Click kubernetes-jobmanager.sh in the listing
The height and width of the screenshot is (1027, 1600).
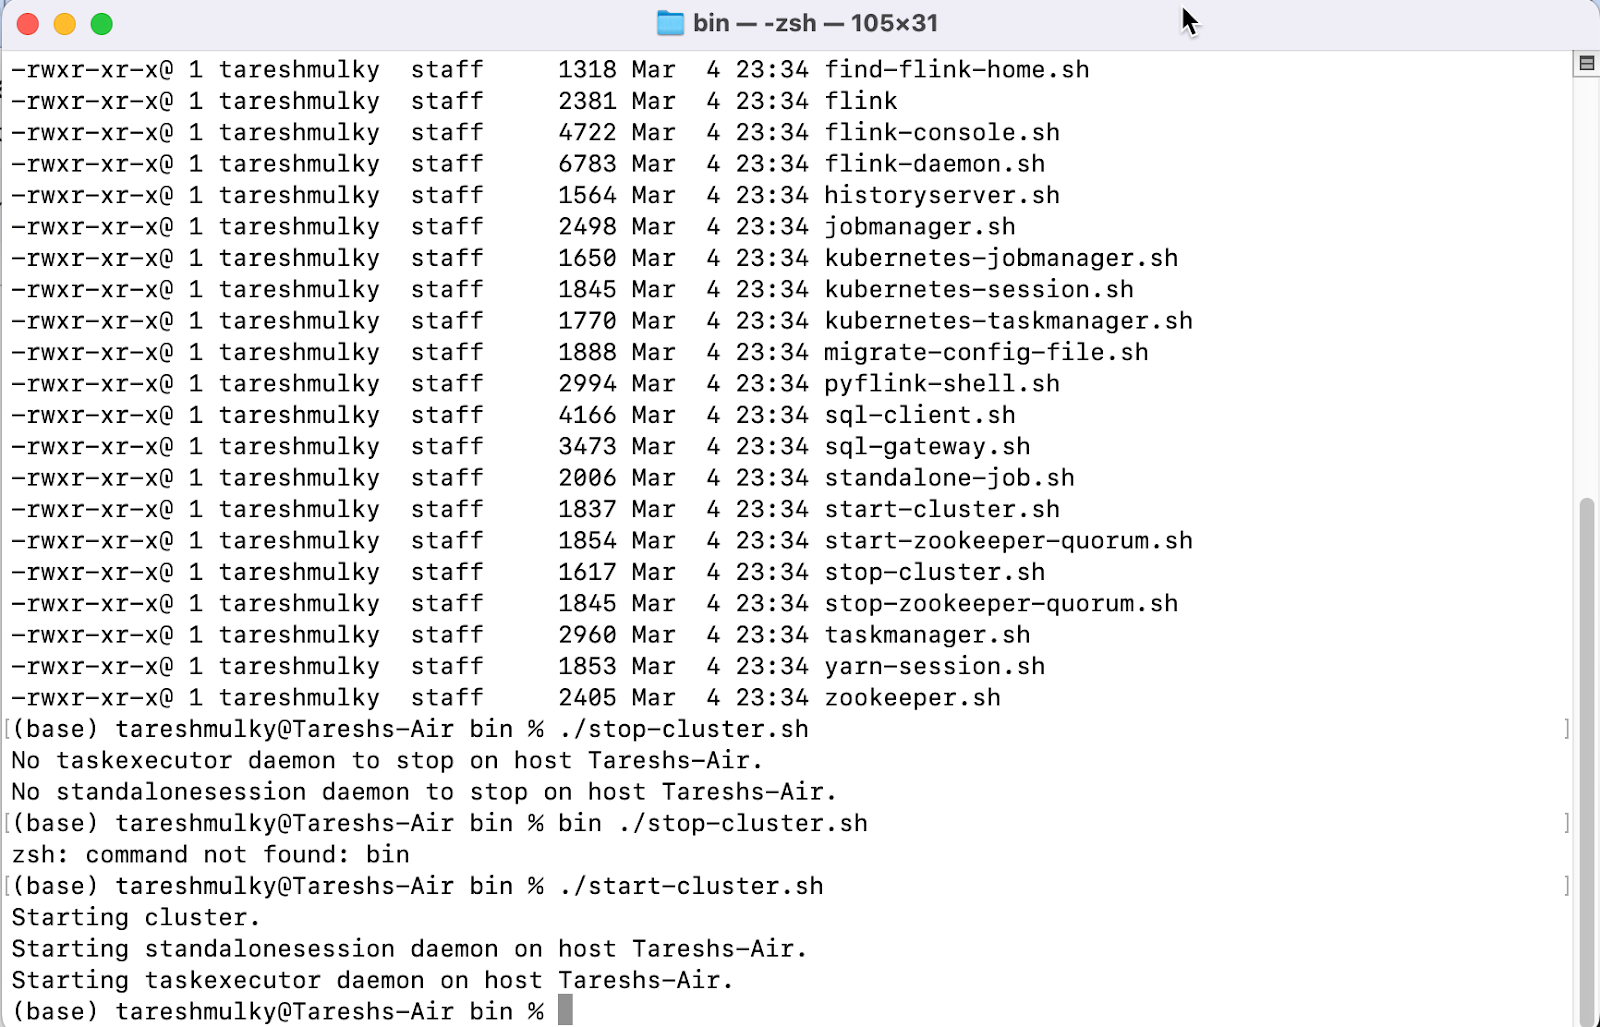1001,258
